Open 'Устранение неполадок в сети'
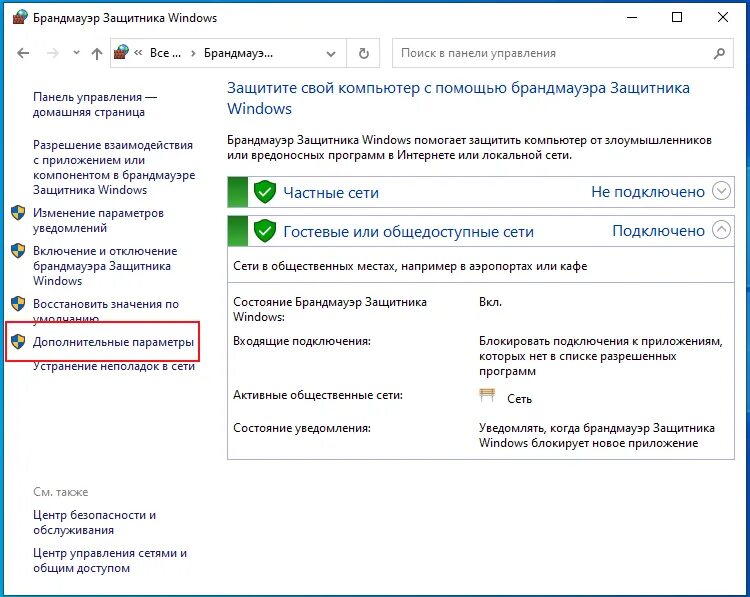This screenshot has width=750, height=597. tap(114, 366)
